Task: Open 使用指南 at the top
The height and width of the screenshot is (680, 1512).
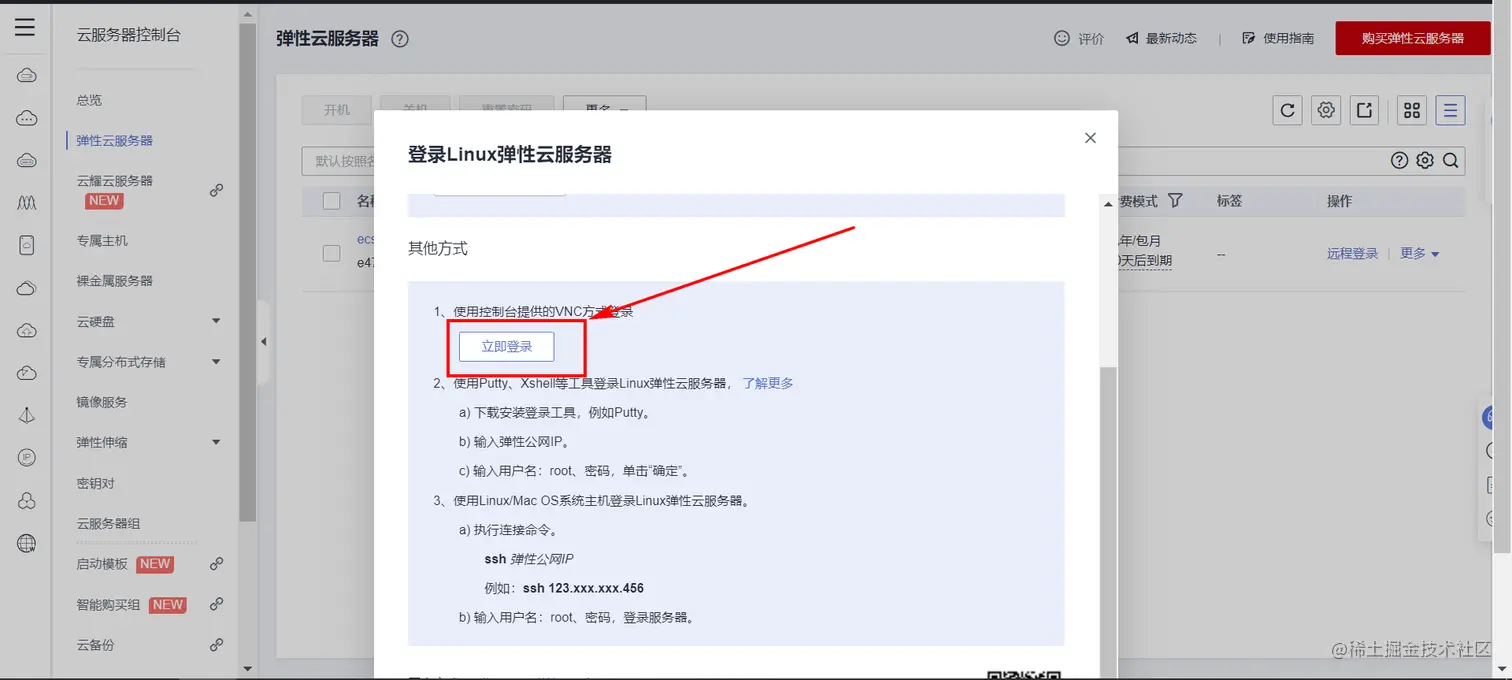Action: pos(1278,38)
